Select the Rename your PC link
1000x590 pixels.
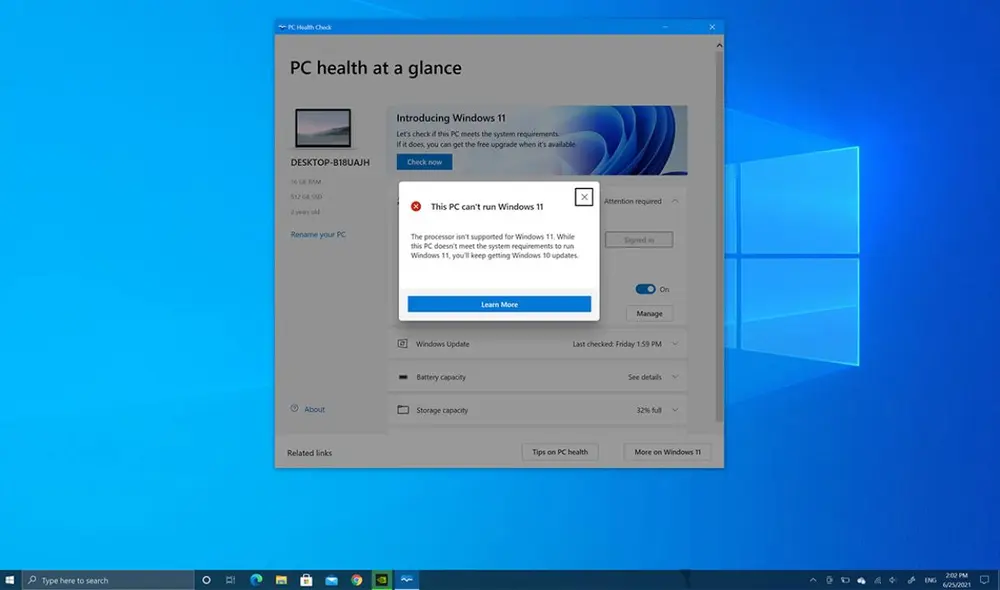click(317, 234)
